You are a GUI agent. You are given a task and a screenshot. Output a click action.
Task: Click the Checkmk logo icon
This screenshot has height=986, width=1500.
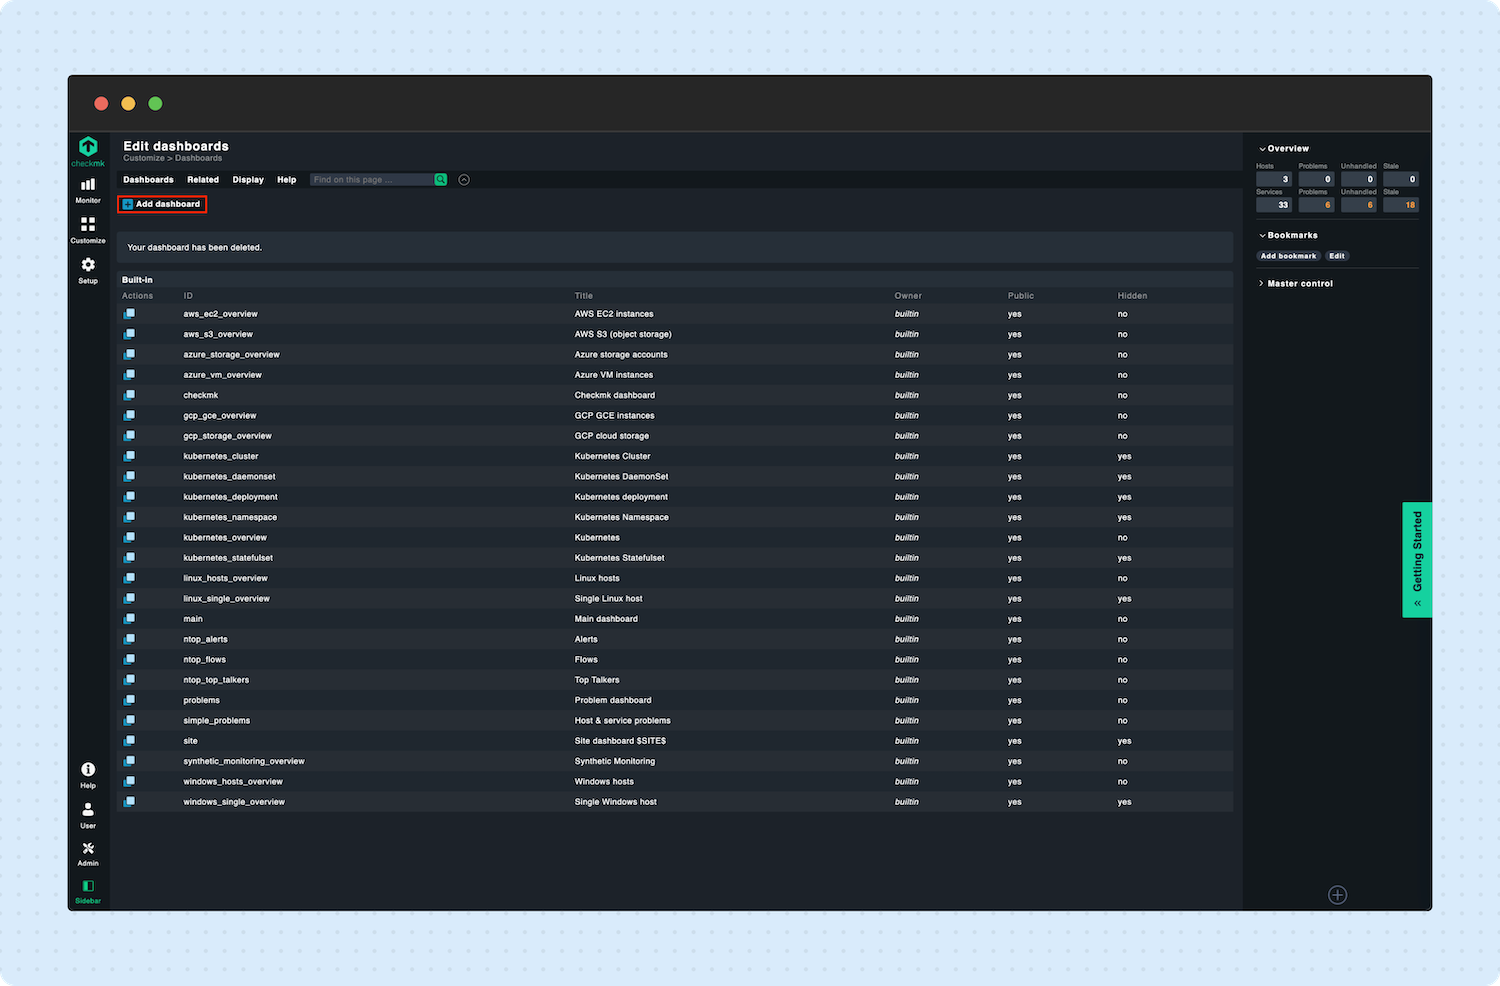click(x=88, y=150)
